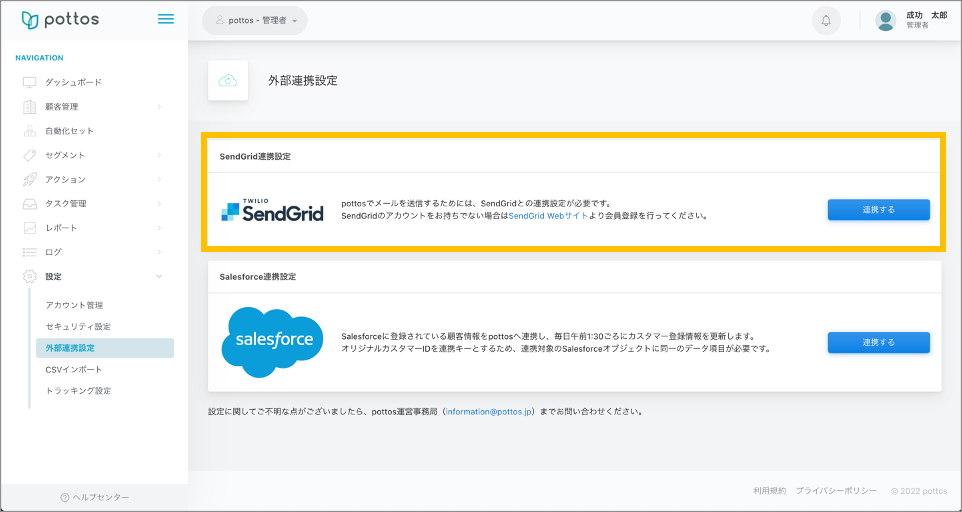This screenshot has width=962, height=512.
Task: Click 連携する button for SendGrid
Action: pos(879,210)
